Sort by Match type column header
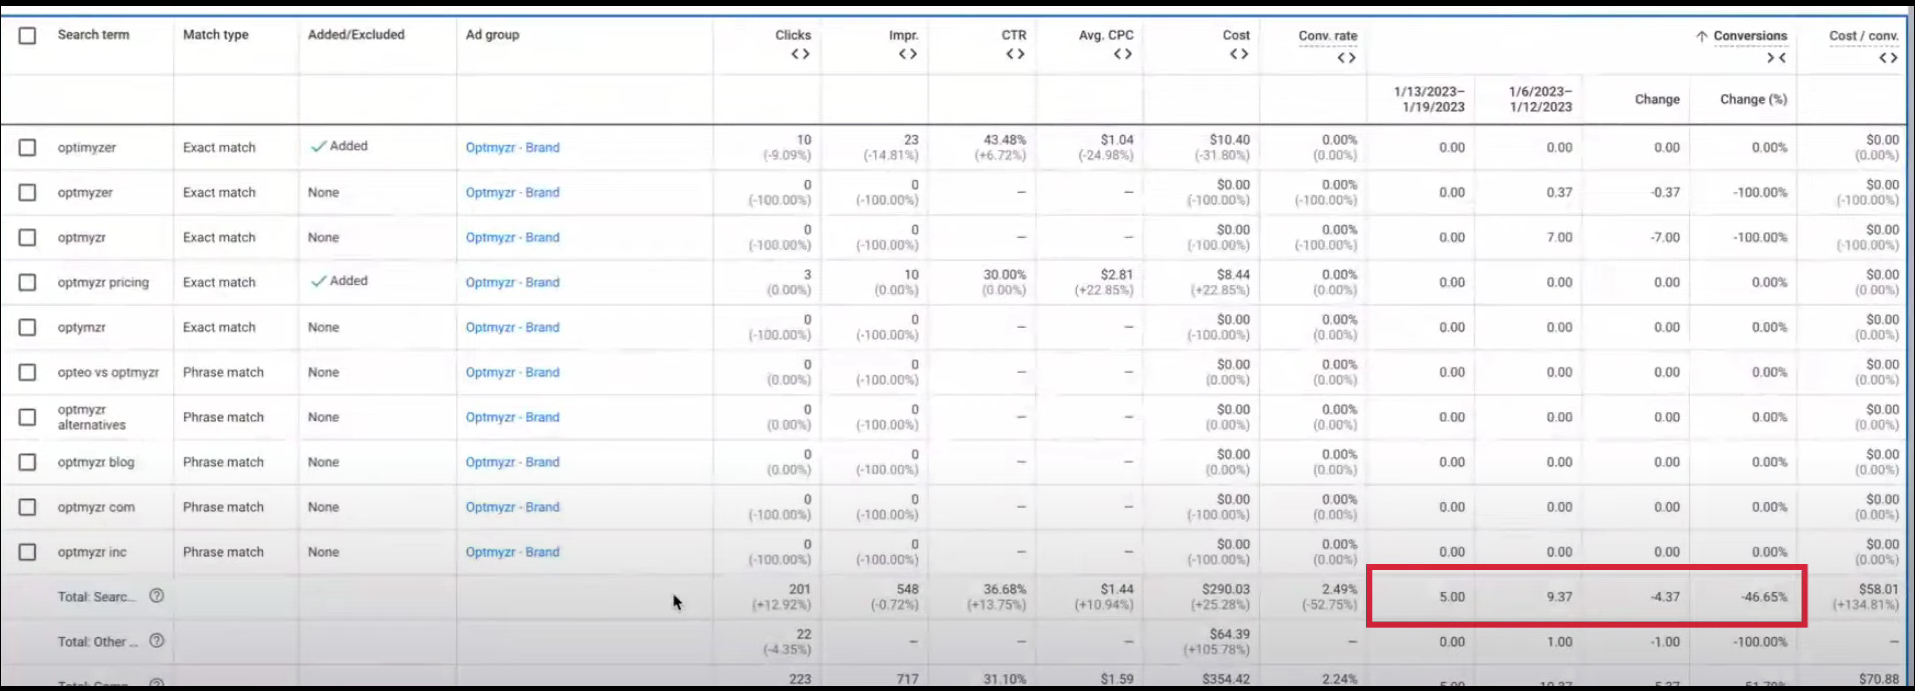1915x691 pixels. tap(216, 35)
